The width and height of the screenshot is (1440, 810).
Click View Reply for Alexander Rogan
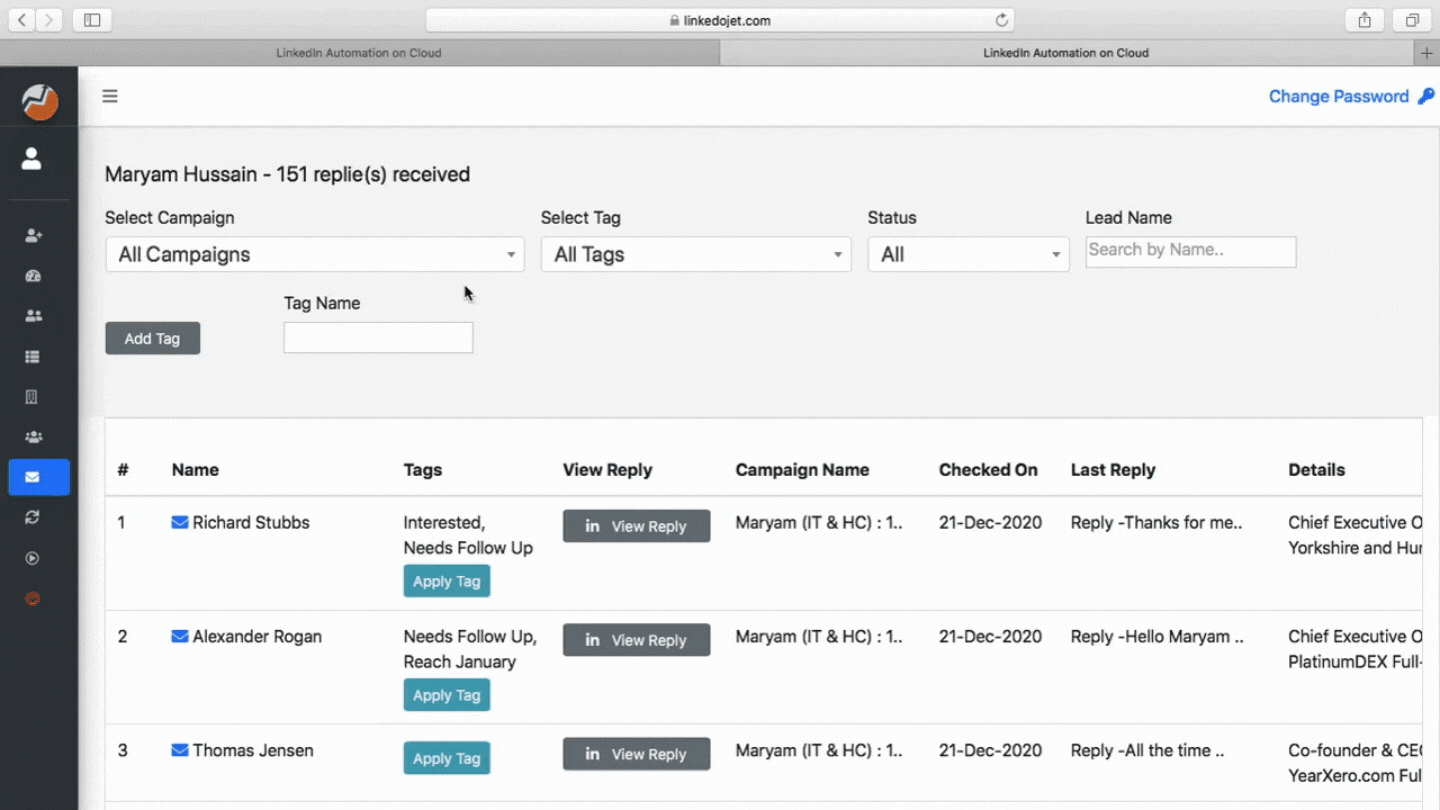pos(637,640)
